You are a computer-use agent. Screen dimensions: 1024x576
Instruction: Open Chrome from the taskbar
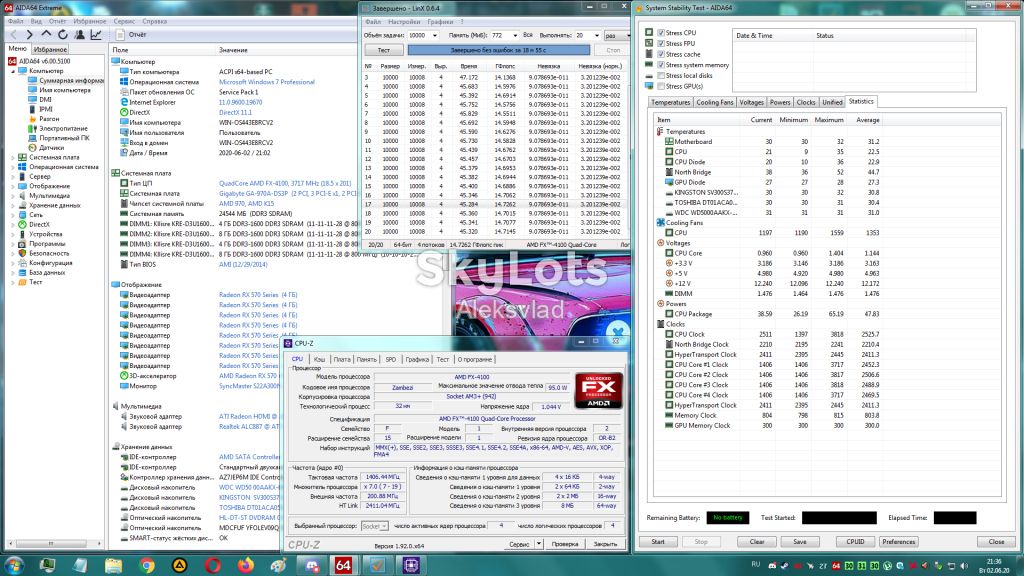pos(146,566)
